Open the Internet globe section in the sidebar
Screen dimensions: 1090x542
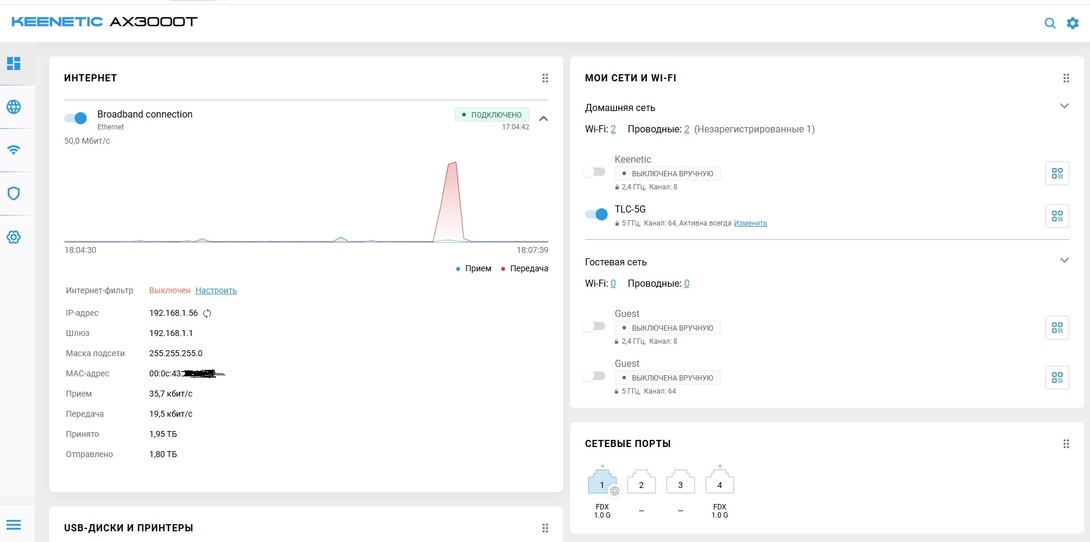point(14,107)
